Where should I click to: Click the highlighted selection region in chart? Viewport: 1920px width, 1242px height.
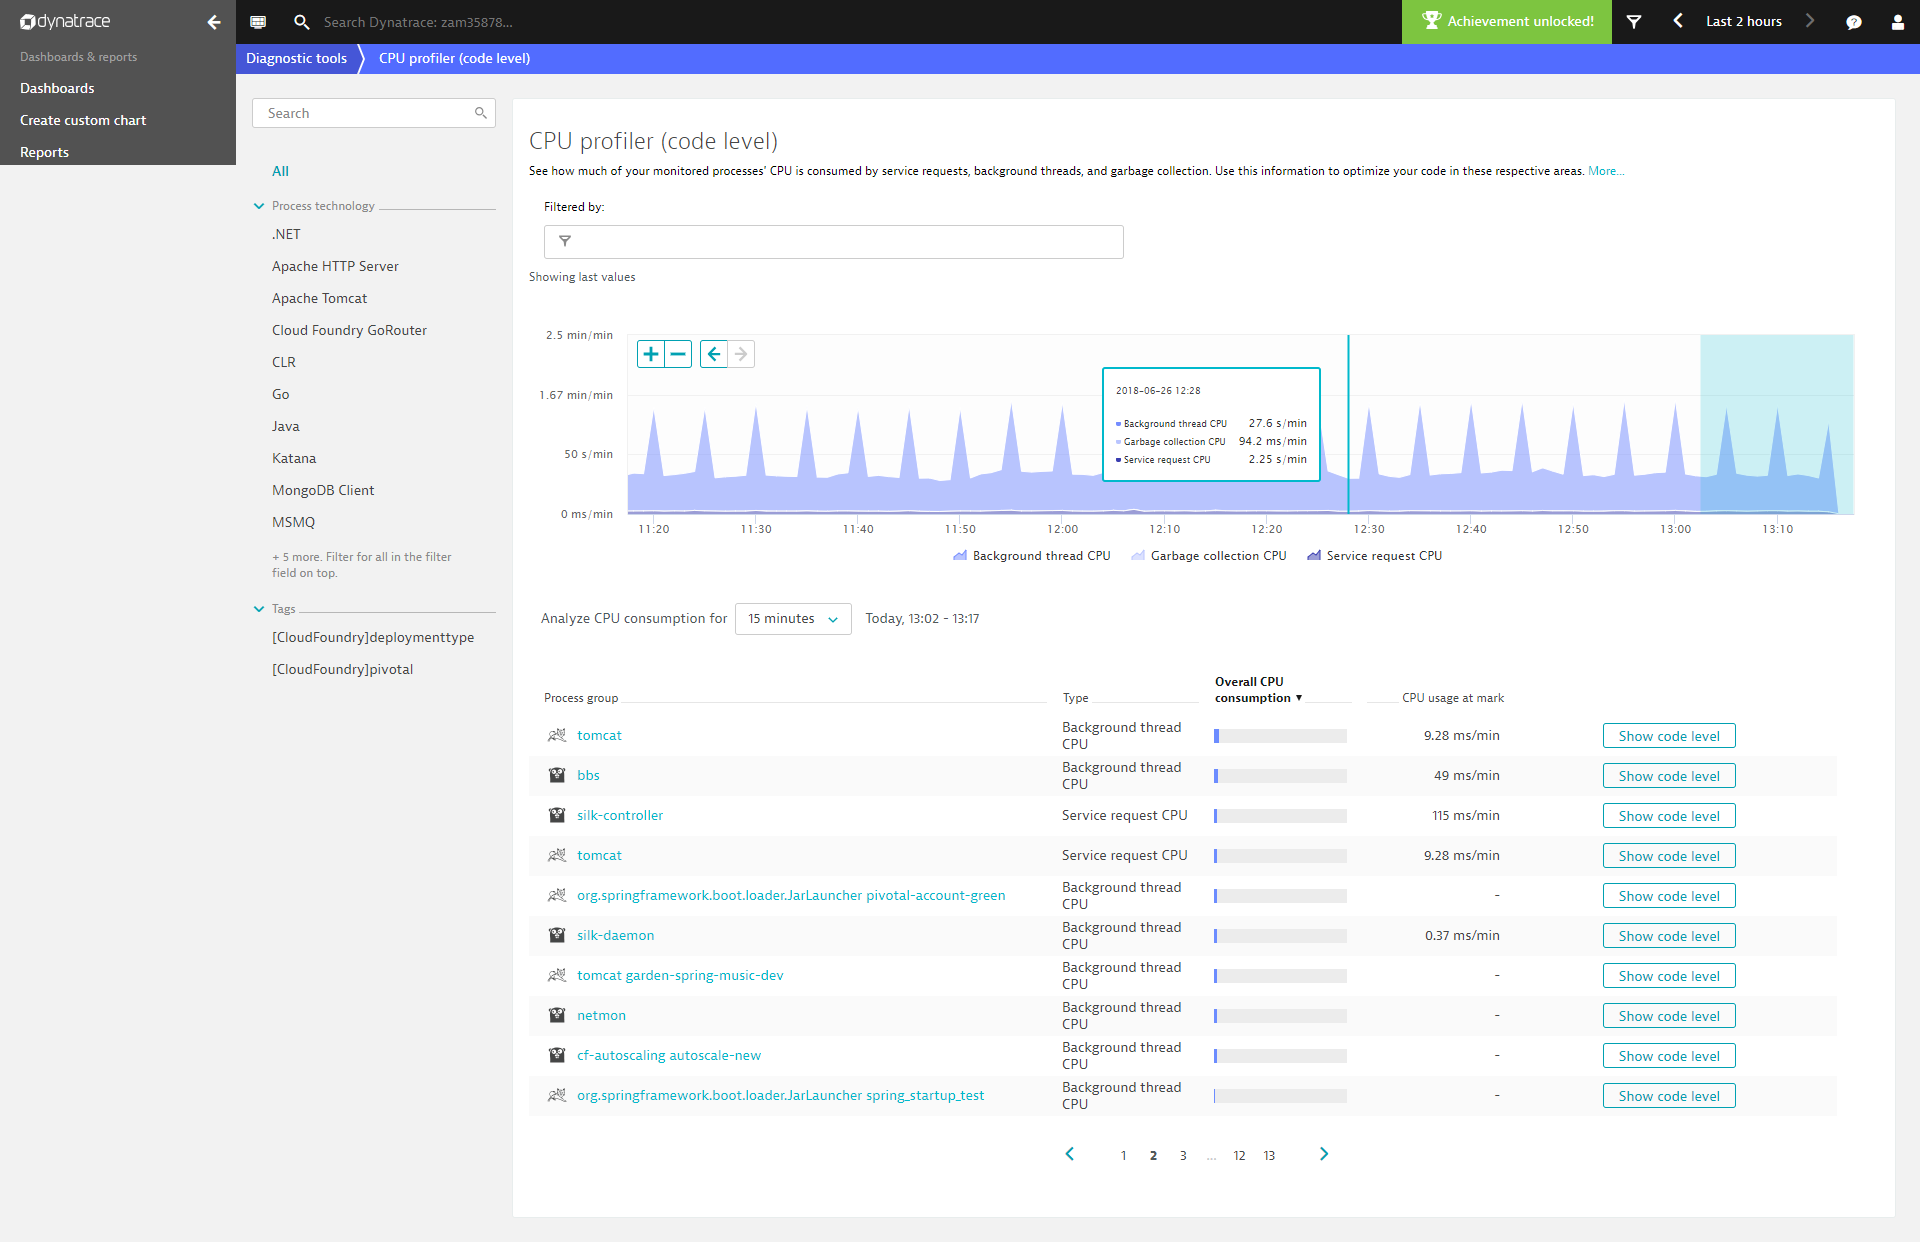point(1776,424)
